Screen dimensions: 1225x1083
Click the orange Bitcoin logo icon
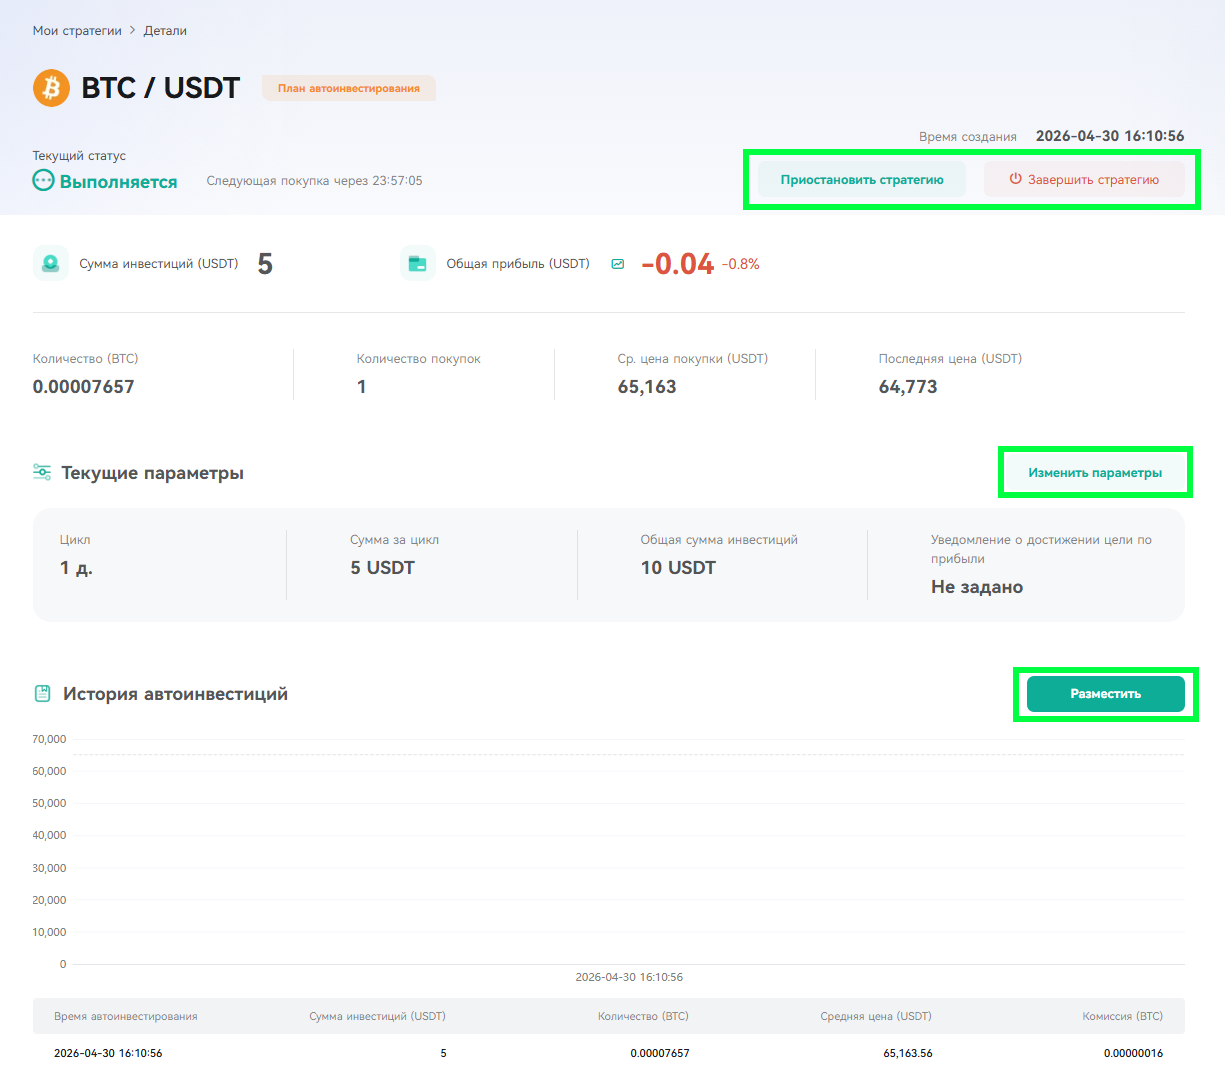point(51,88)
